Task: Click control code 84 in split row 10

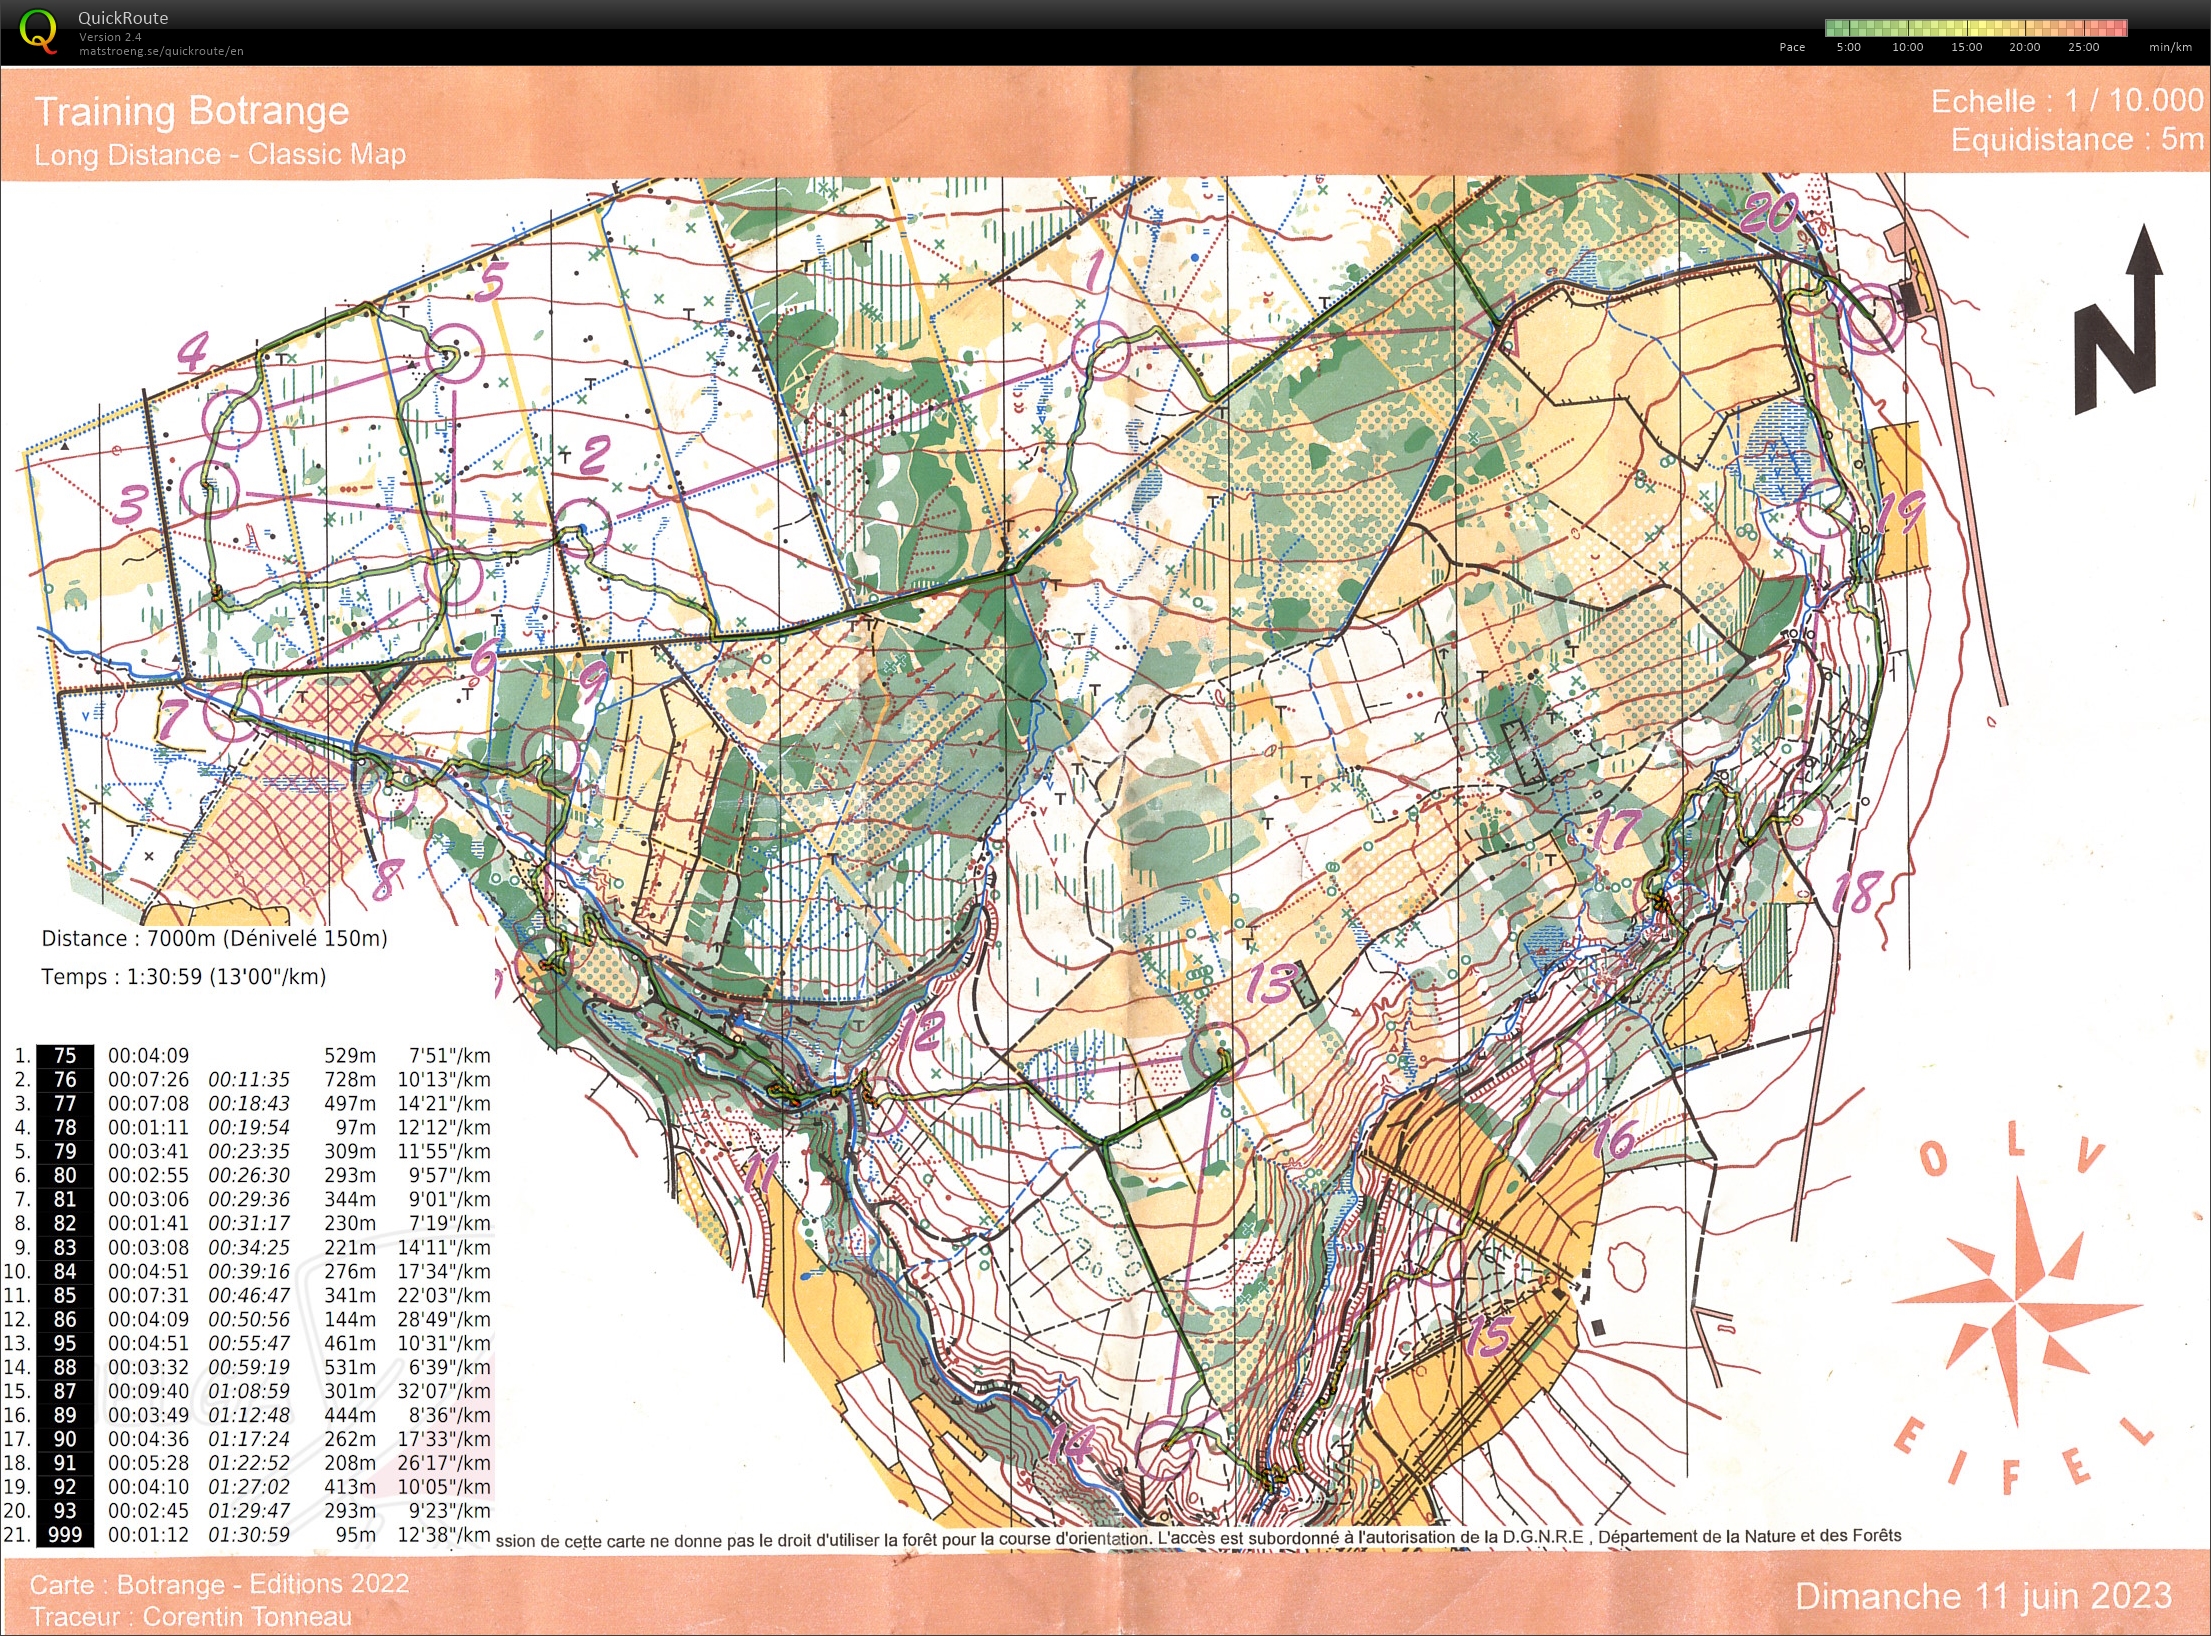Action: tap(65, 1272)
